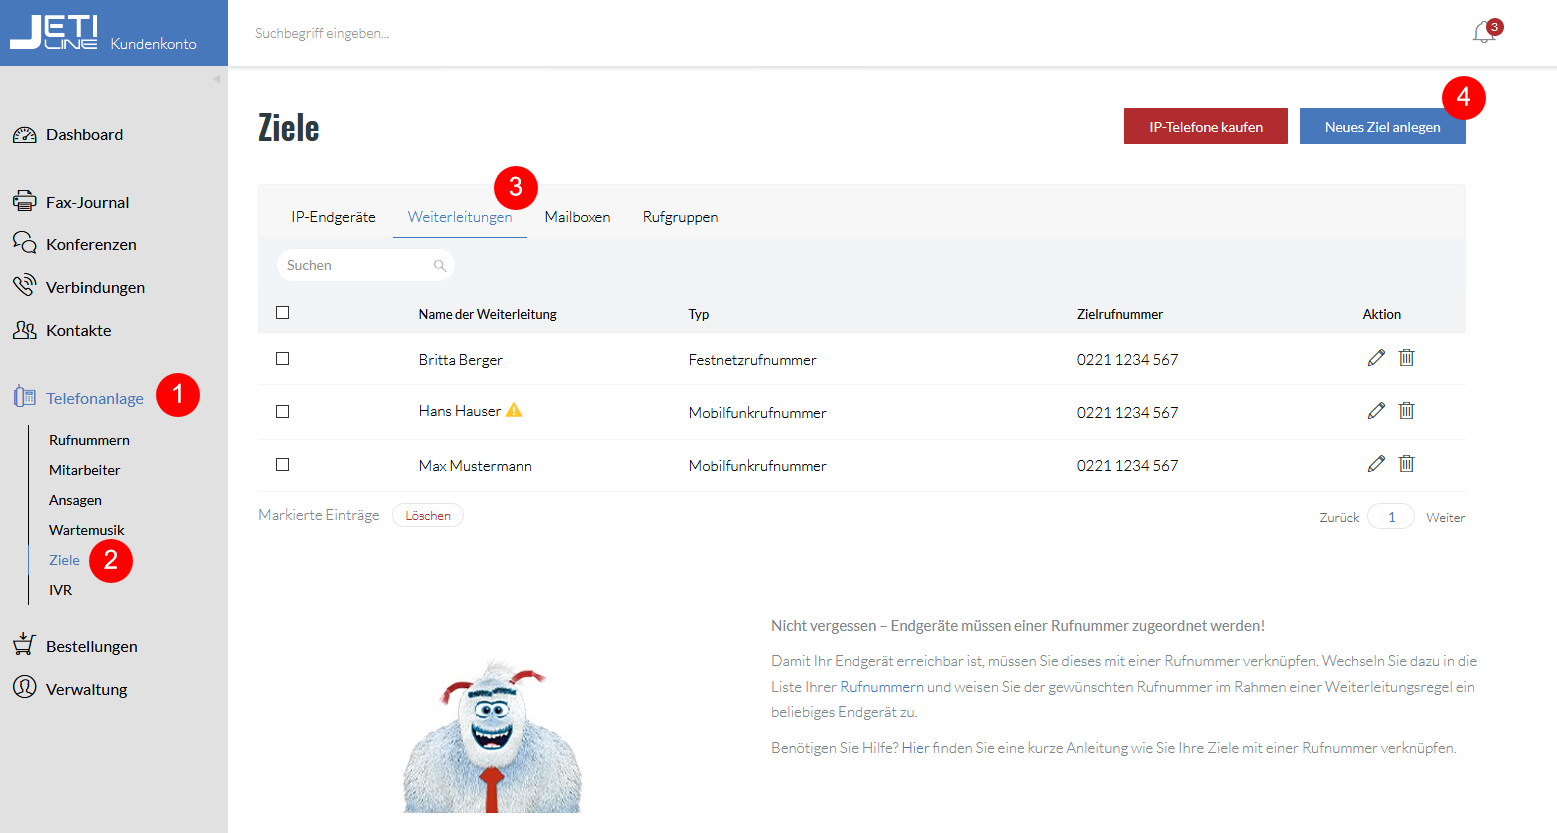The image size is (1557, 833).
Task: Click the Neues Ziel anlegen button
Action: coord(1381,127)
